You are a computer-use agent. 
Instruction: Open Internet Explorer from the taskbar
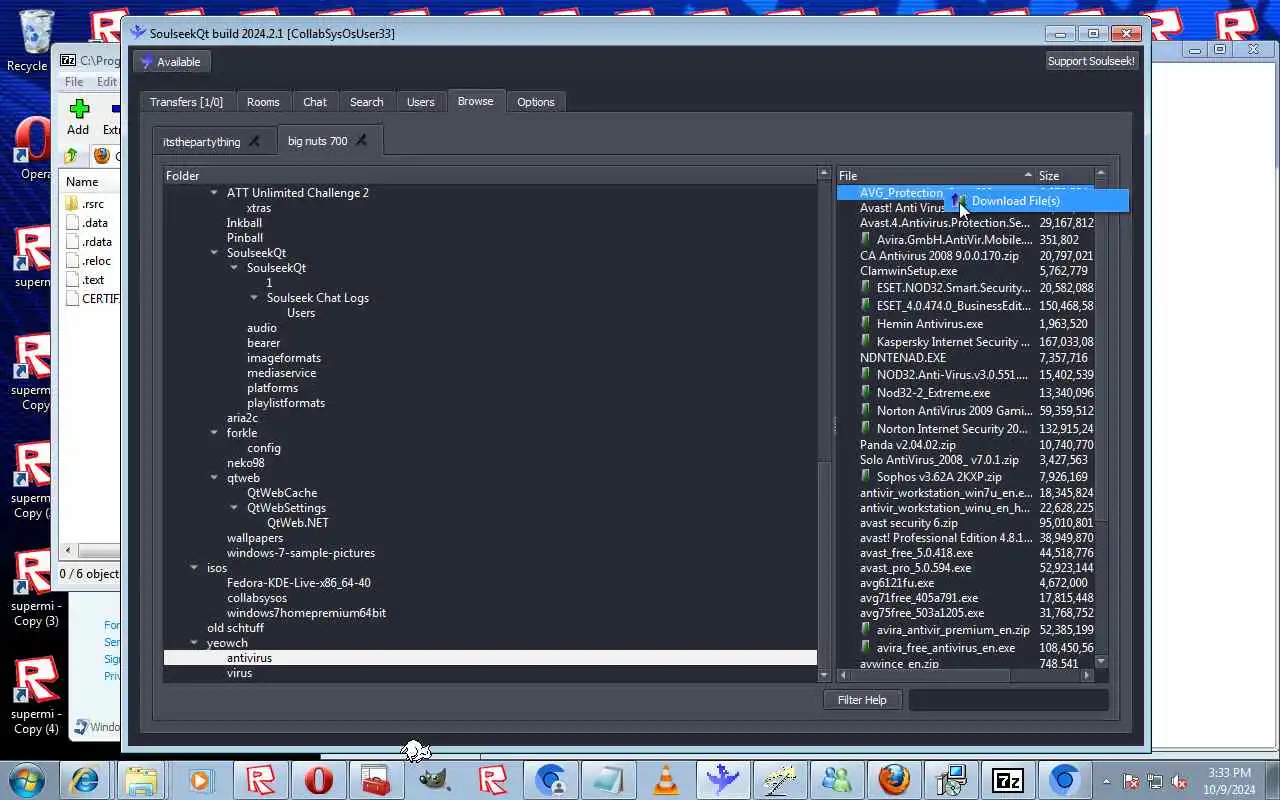tap(84, 780)
